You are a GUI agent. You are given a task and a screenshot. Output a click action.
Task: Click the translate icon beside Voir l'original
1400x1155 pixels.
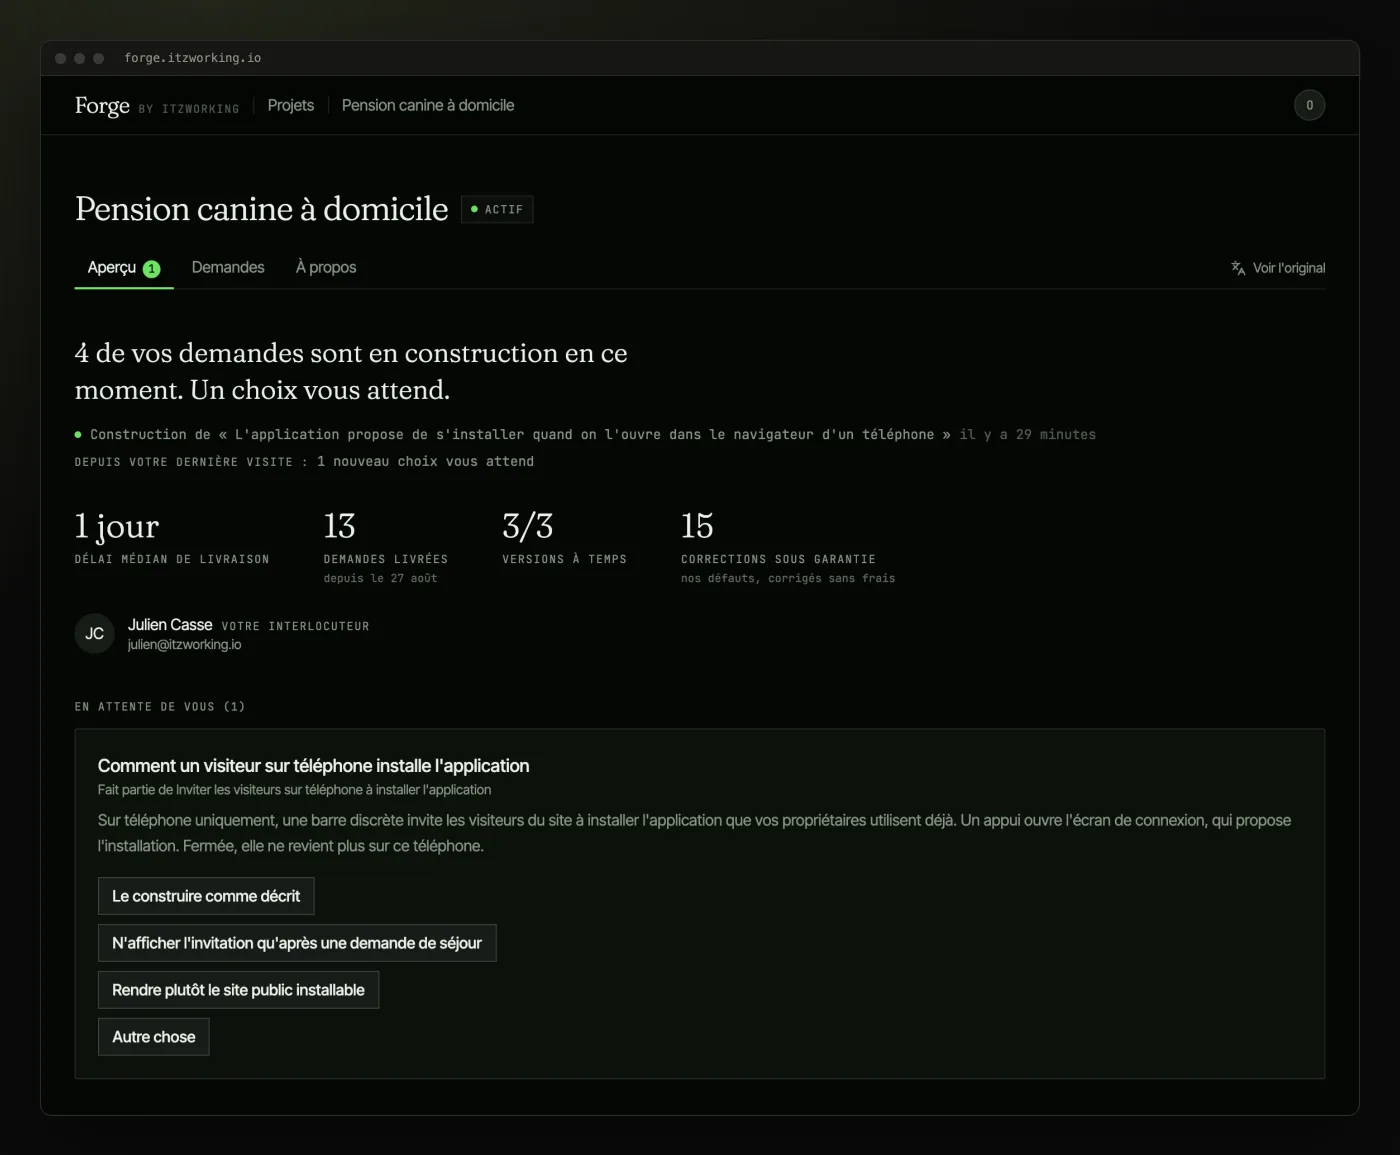(1238, 268)
